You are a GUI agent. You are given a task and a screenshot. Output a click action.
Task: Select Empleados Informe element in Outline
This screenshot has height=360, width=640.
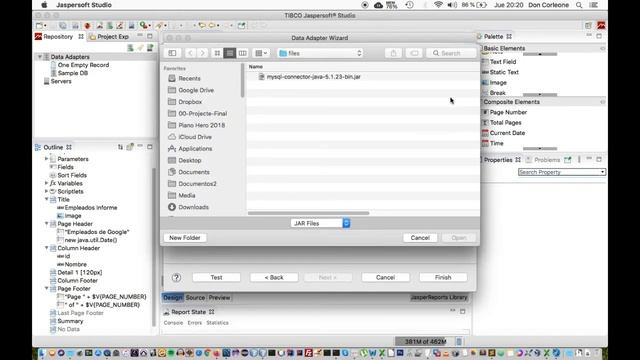[91, 208]
